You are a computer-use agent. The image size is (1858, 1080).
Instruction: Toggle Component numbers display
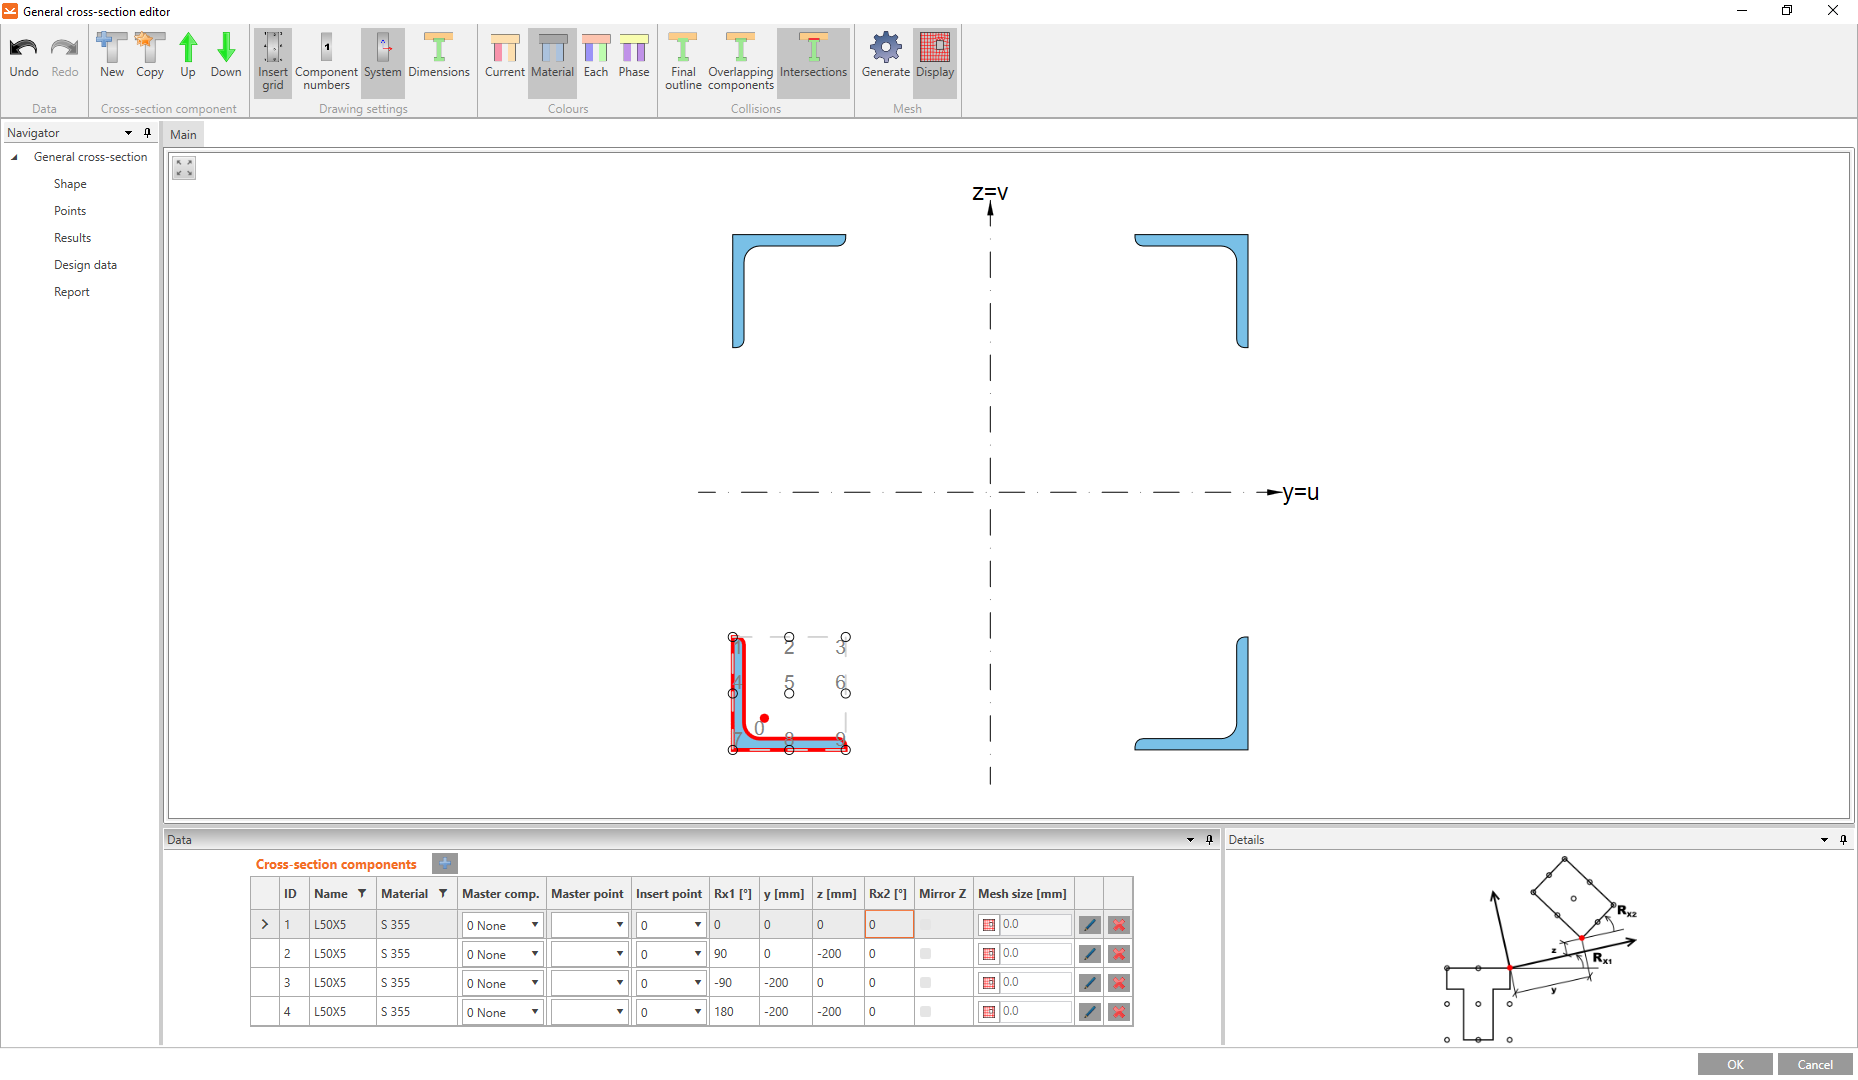(326, 62)
